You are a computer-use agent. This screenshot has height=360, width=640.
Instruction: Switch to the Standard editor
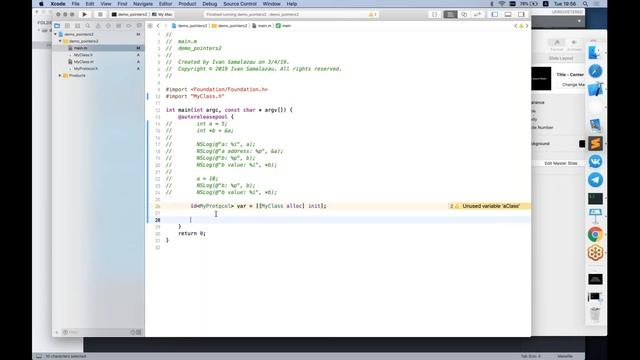pyautogui.click(x=450, y=14)
